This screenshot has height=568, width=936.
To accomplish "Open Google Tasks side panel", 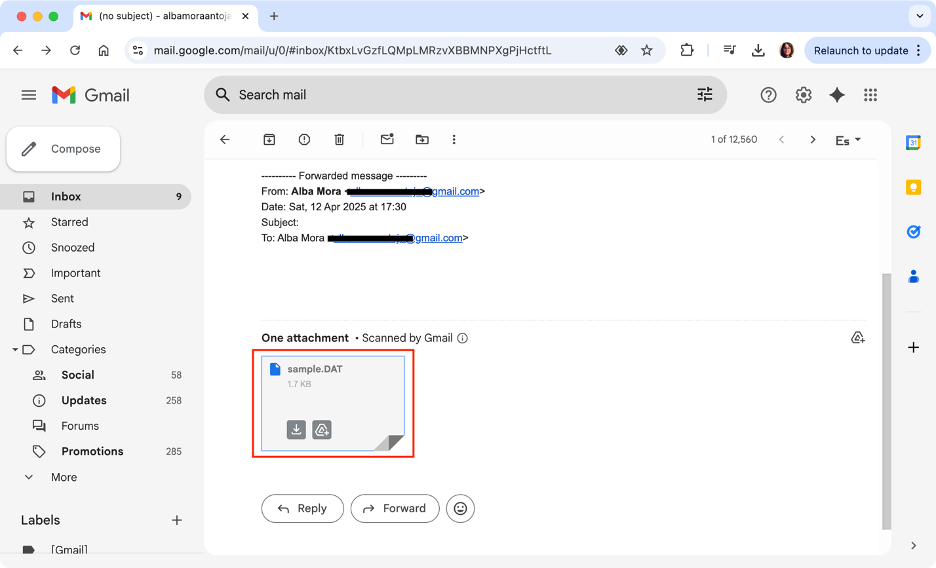I will tap(913, 231).
